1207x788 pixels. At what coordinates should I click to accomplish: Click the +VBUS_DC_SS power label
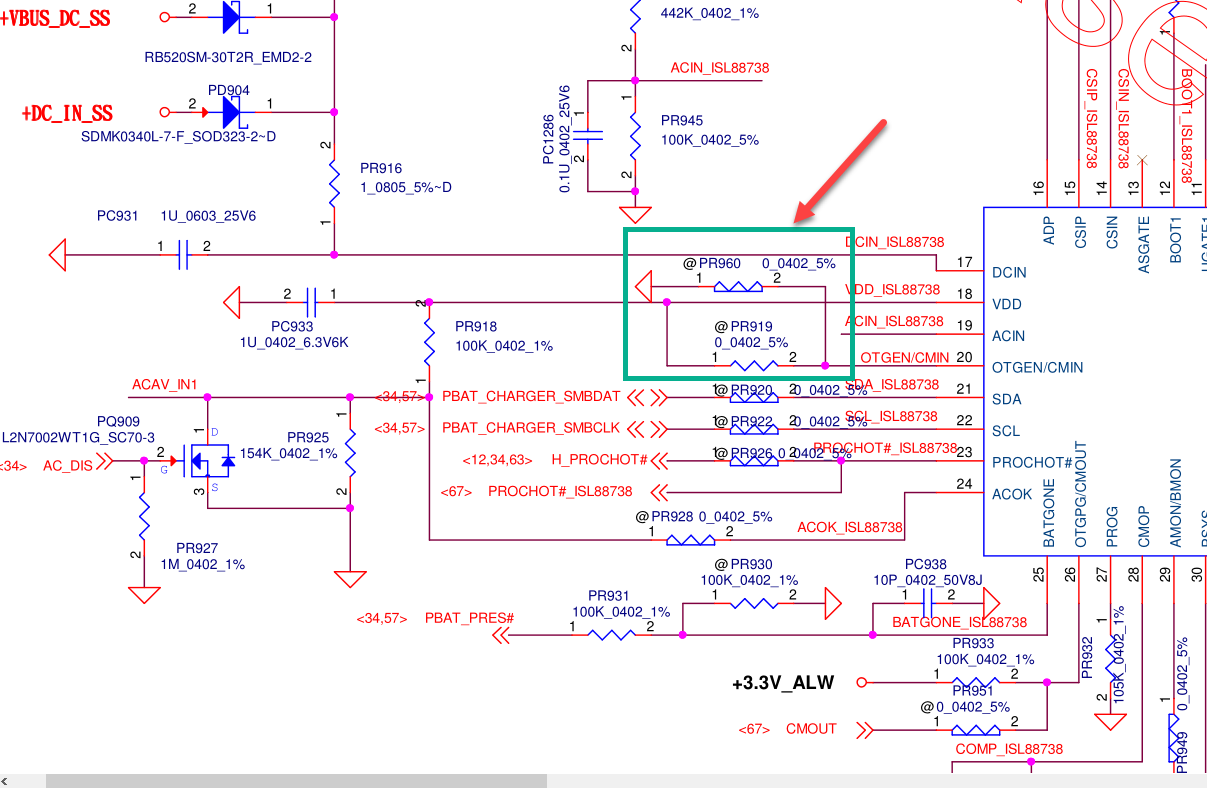56,18
